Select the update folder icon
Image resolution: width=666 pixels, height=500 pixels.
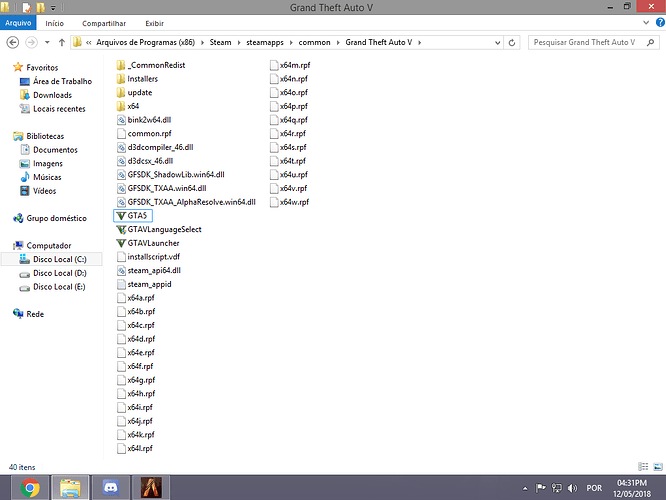tap(121, 92)
